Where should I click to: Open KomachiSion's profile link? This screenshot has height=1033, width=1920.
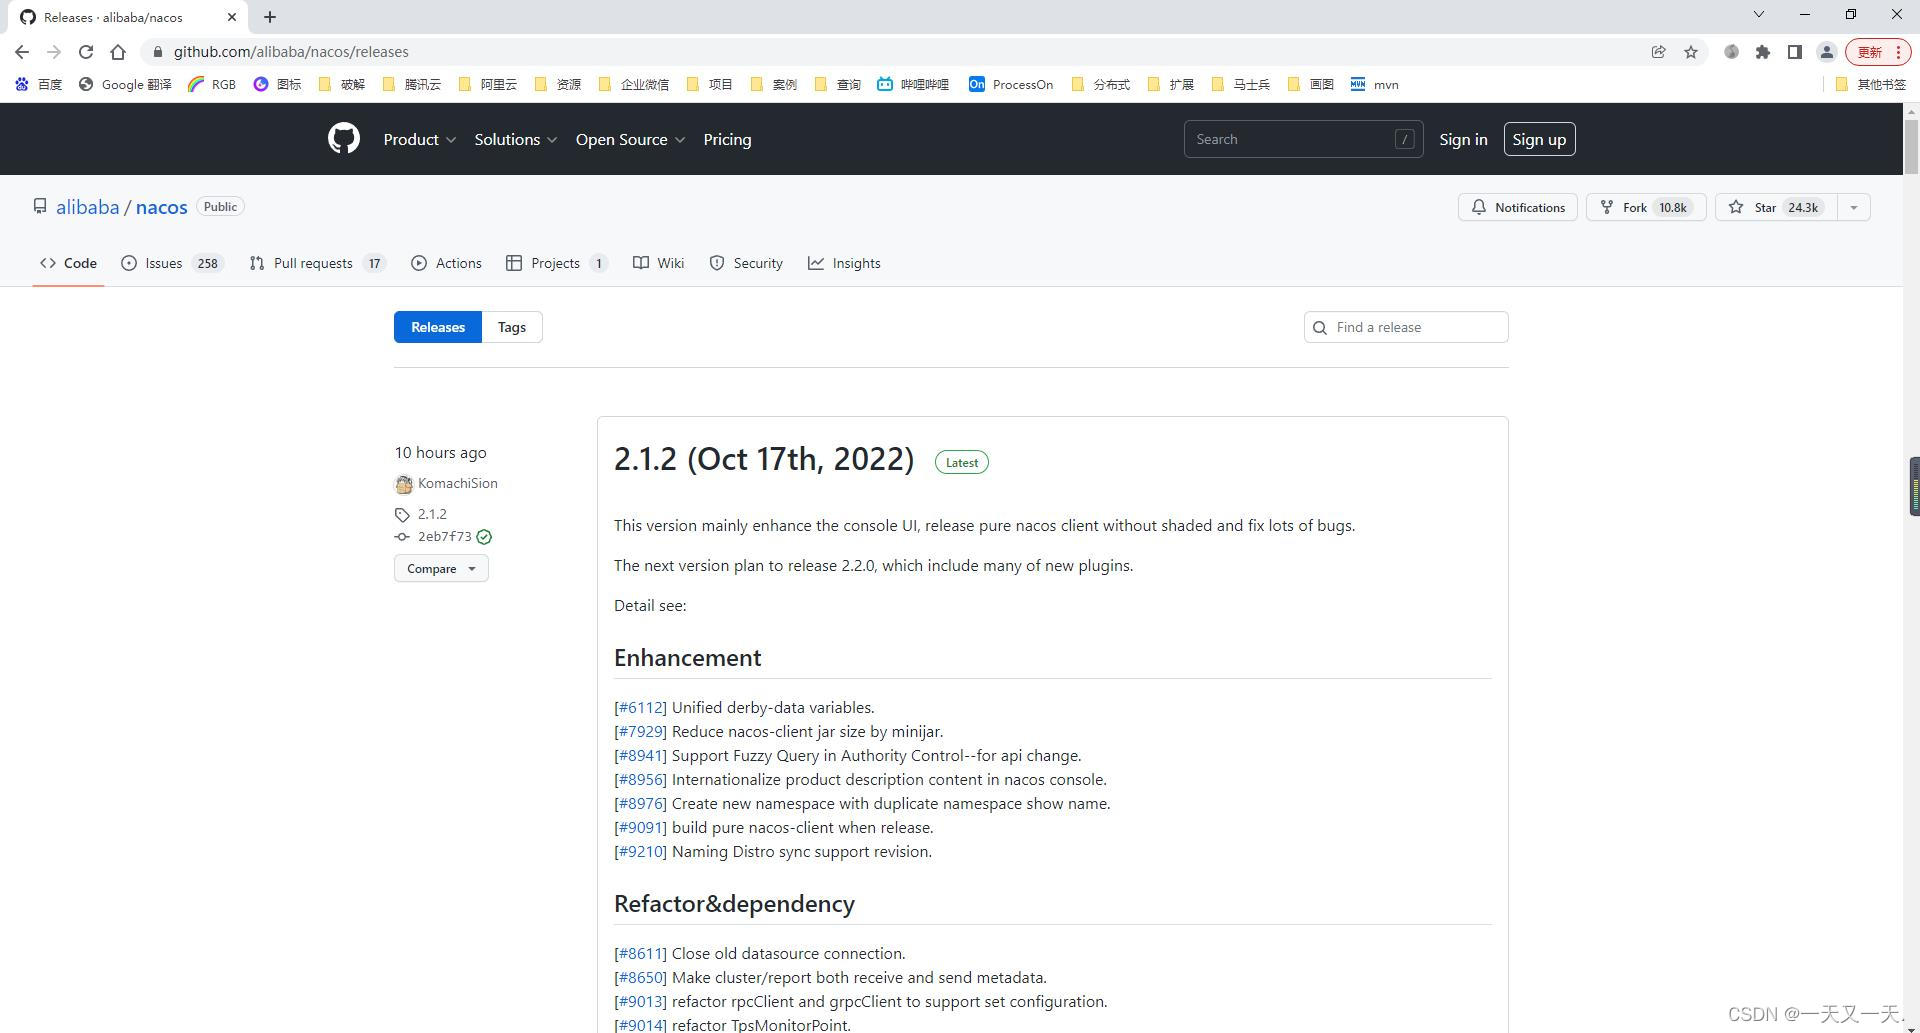tap(457, 483)
